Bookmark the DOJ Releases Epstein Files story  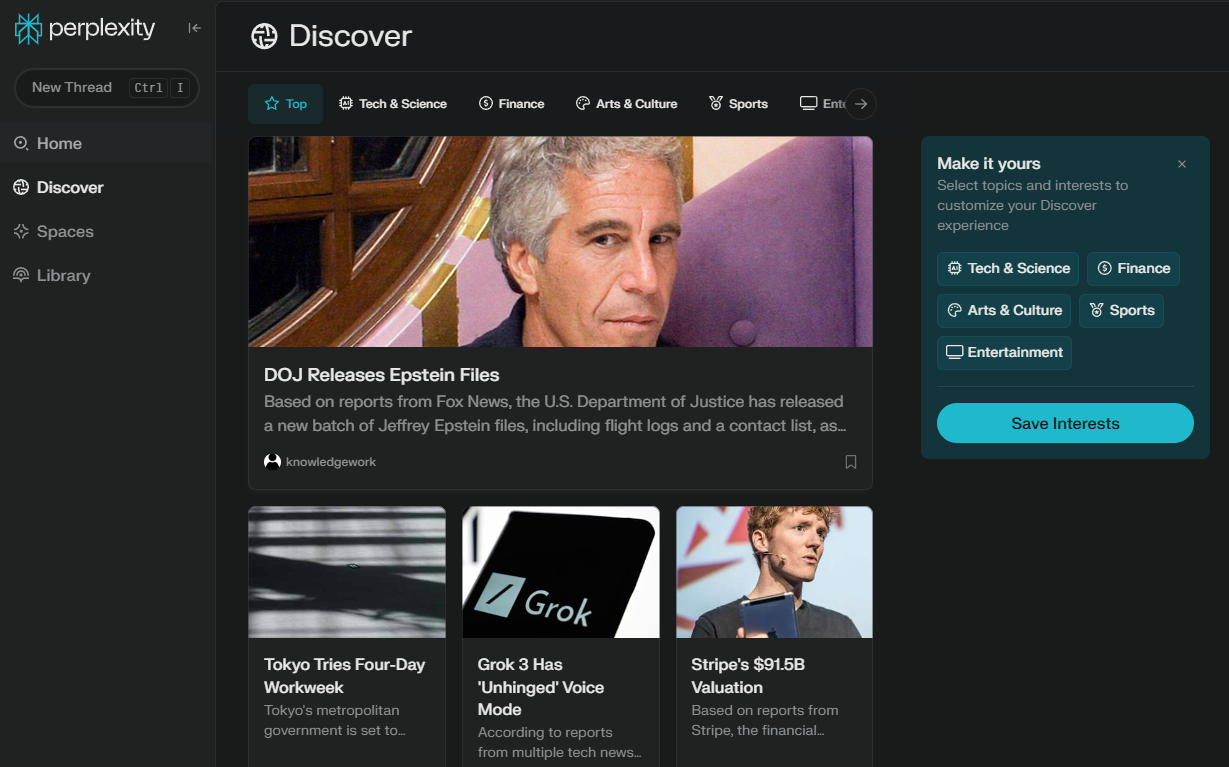[x=851, y=462]
